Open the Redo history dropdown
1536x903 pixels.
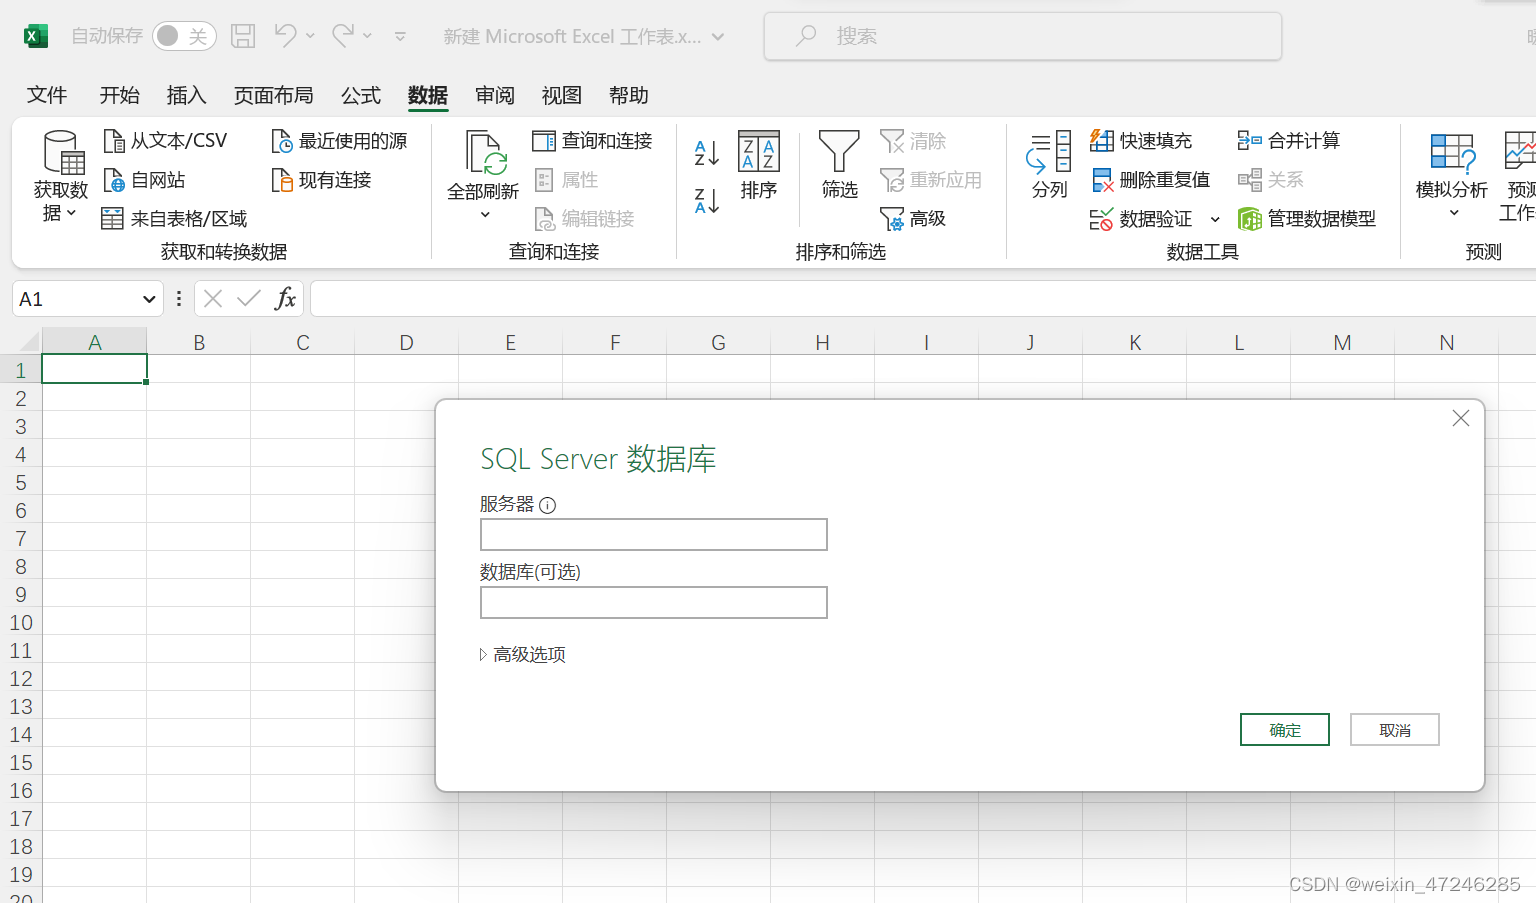coord(368,36)
